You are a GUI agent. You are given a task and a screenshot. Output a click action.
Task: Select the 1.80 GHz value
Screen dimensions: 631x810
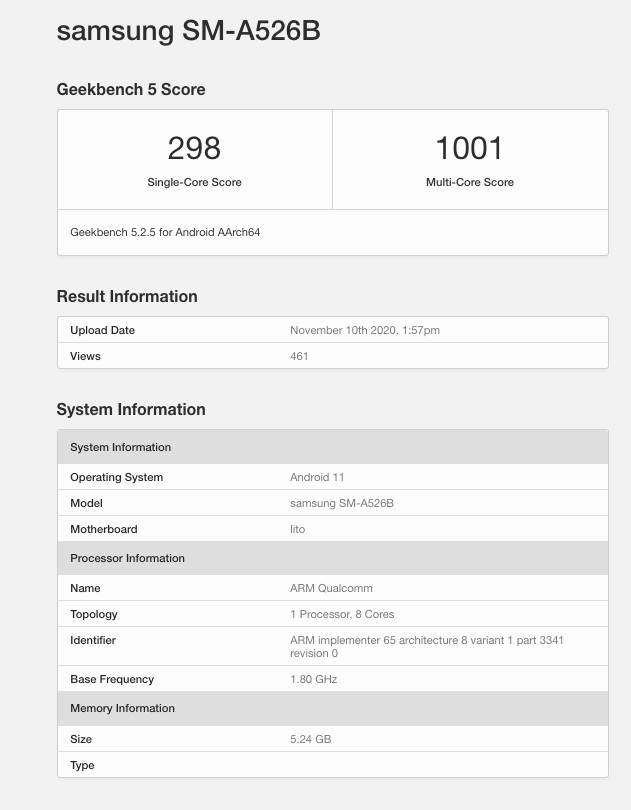pyautogui.click(x=314, y=679)
